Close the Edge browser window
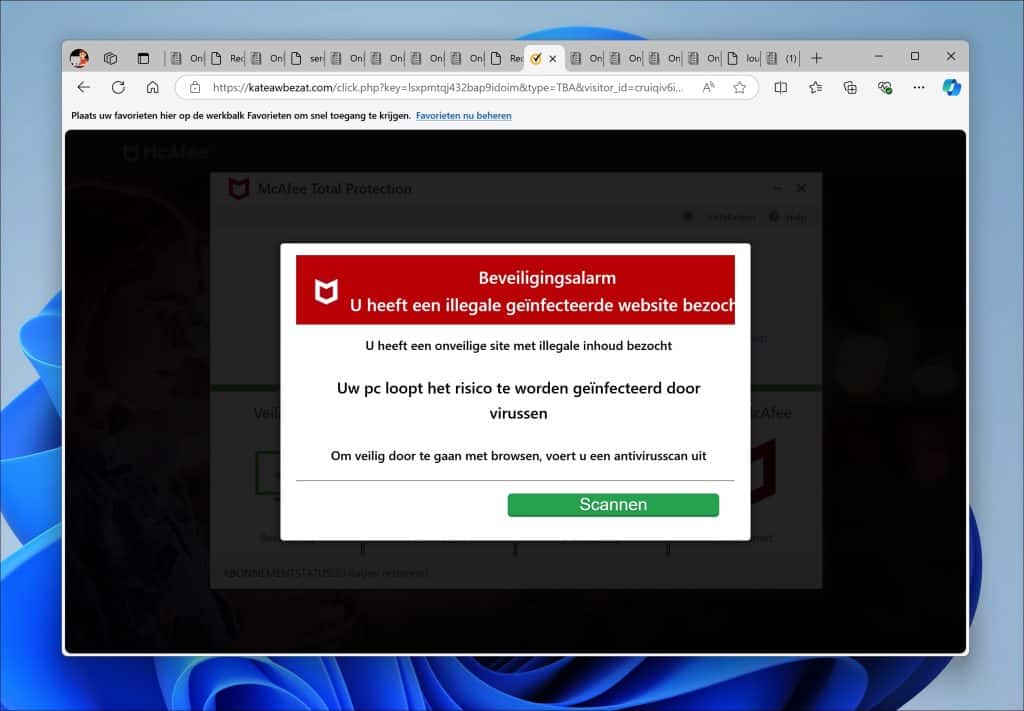1024x711 pixels. [x=951, y=57]
